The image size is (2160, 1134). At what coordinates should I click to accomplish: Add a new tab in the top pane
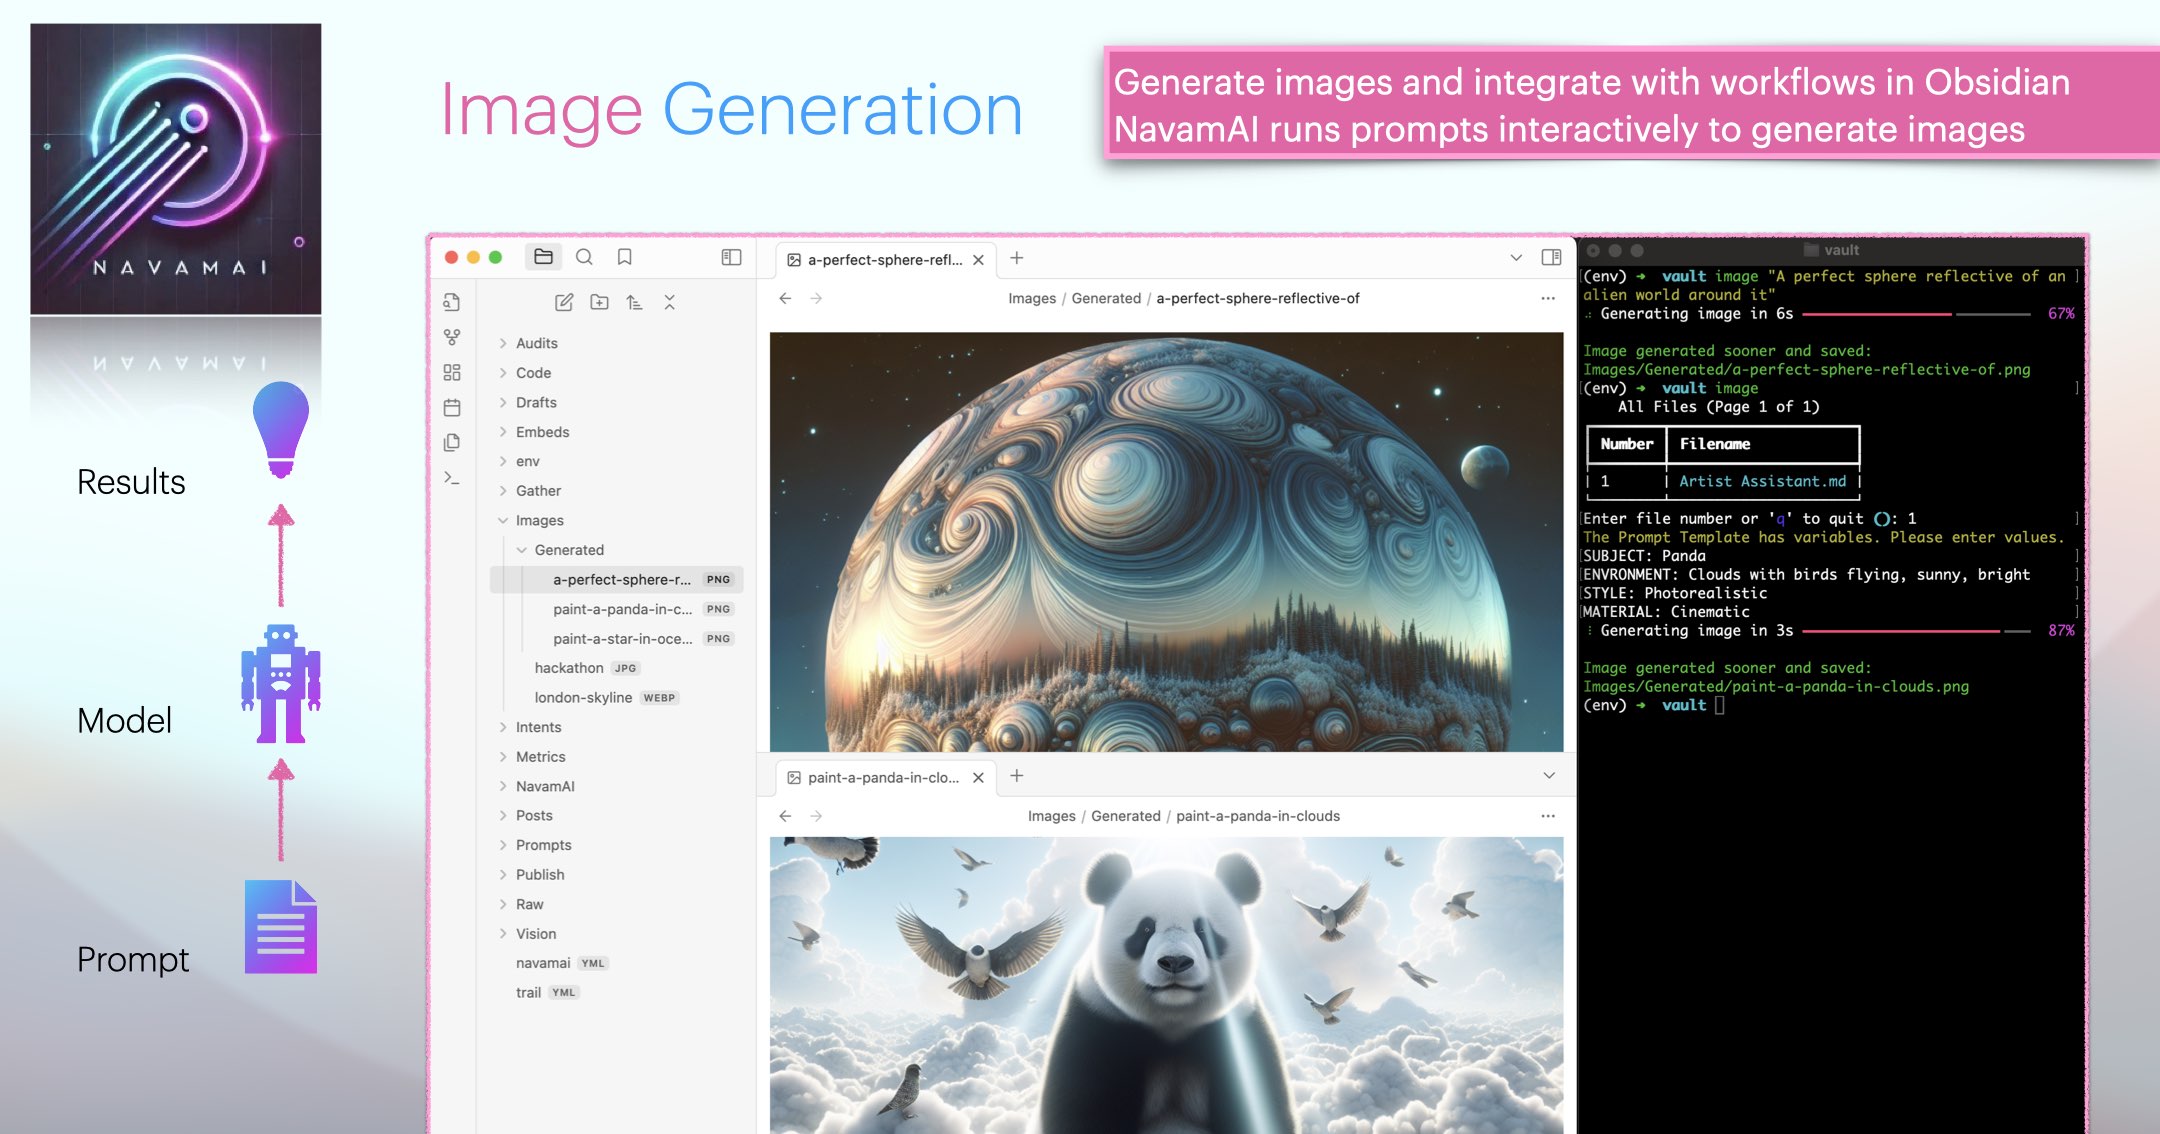[x=1016, y=258]
